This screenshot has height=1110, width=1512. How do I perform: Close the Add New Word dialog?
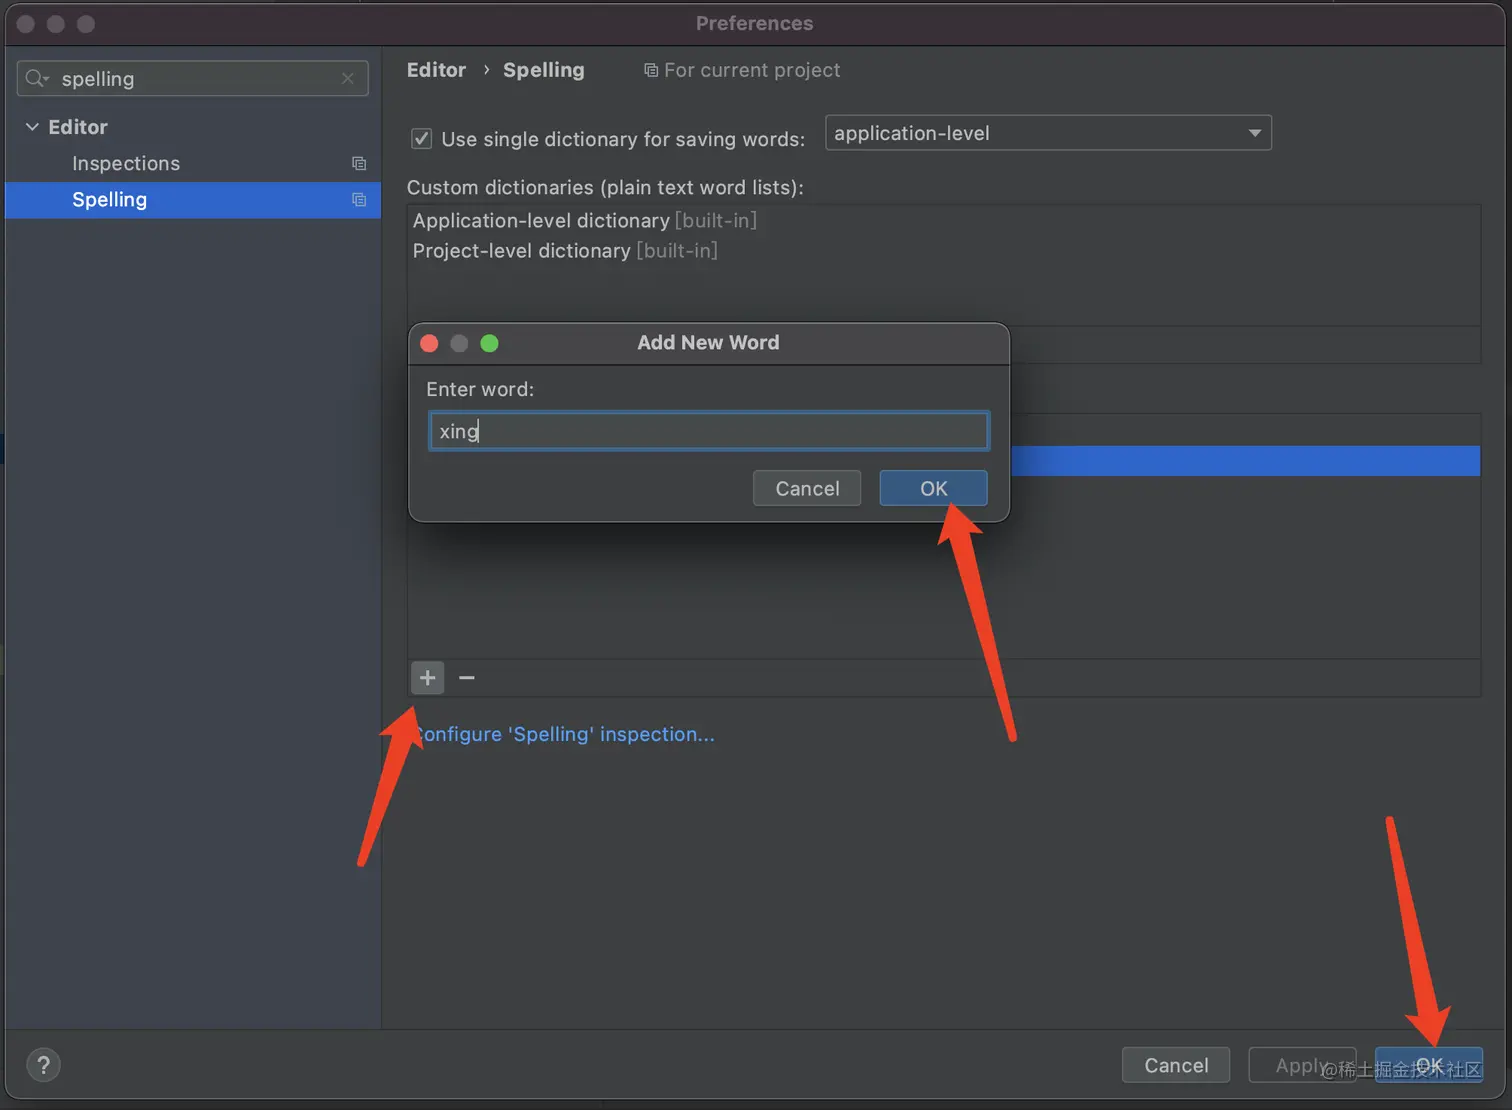point(429,343)
